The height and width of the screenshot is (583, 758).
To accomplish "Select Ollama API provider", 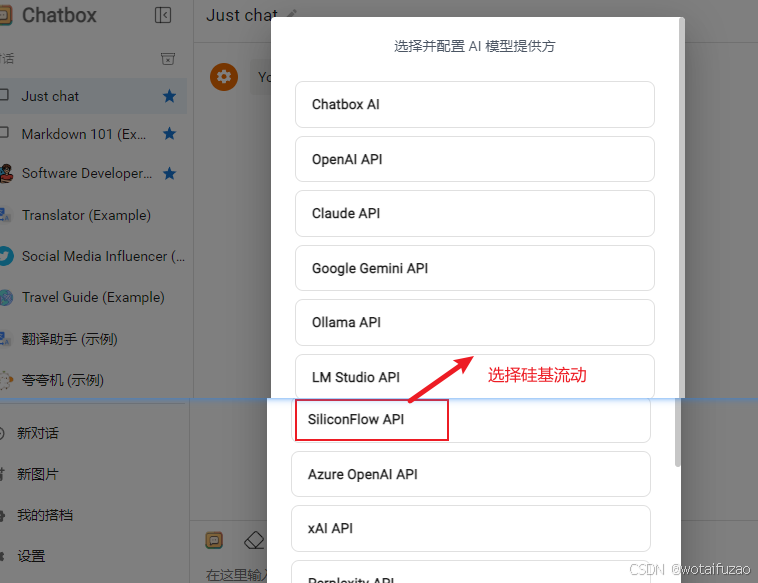I will [475, 322].
